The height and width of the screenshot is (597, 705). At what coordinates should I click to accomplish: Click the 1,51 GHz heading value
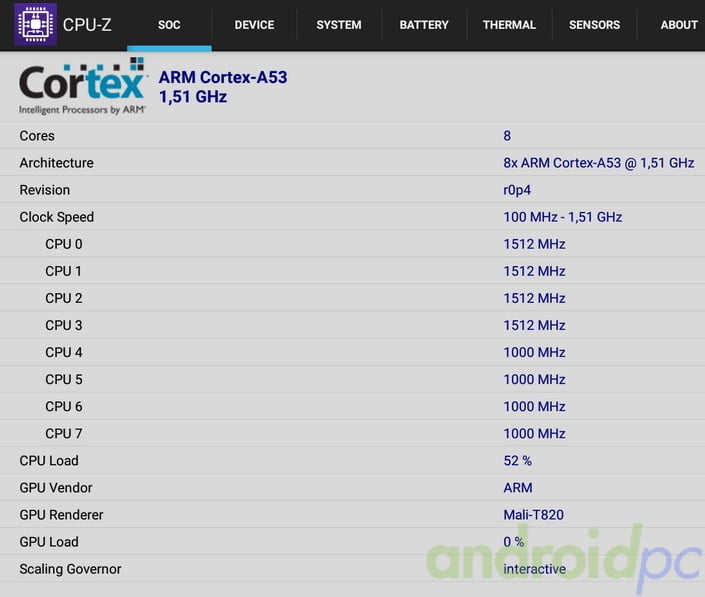pos(193,97)
